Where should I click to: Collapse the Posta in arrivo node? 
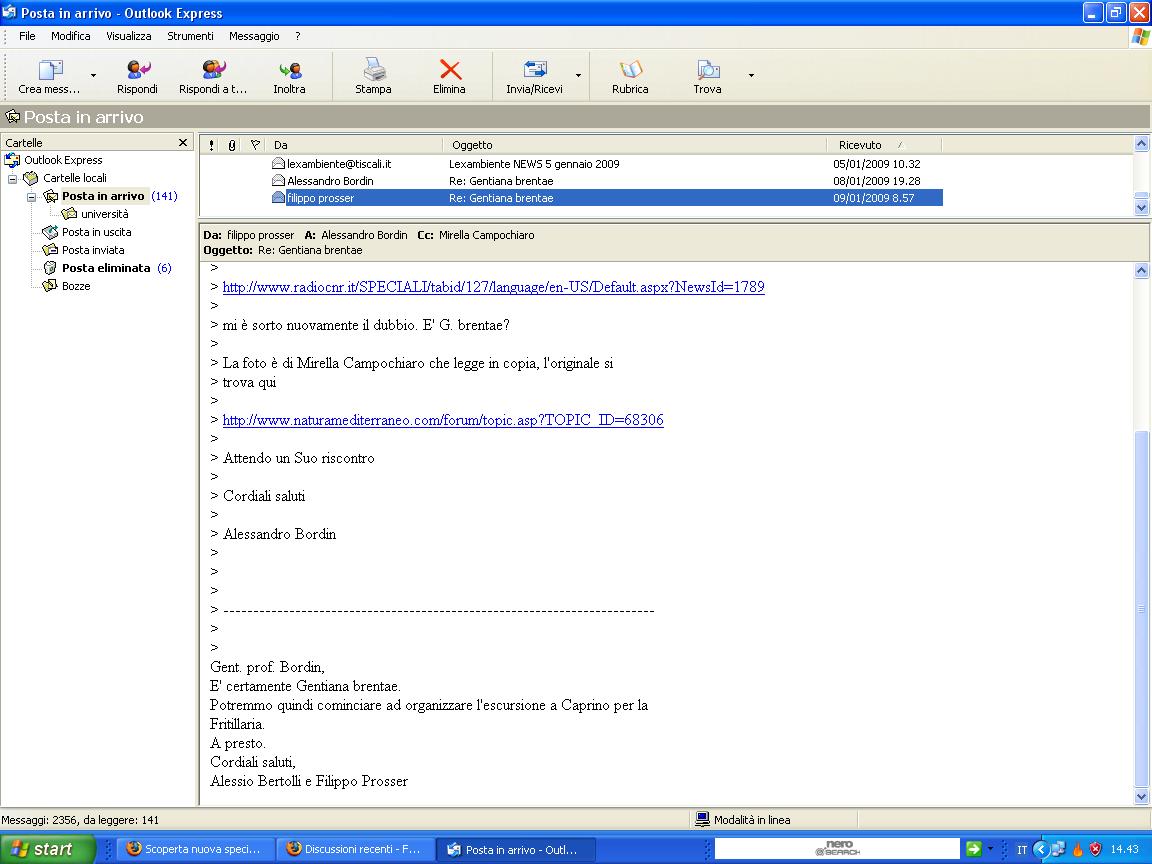coord(32,197)
